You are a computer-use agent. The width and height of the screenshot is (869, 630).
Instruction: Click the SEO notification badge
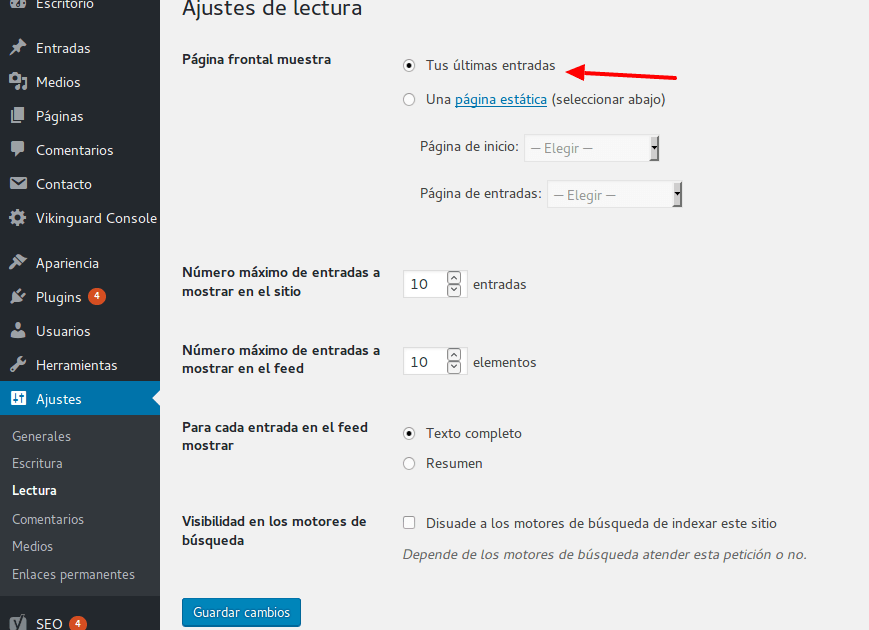[x=78, y=623]
